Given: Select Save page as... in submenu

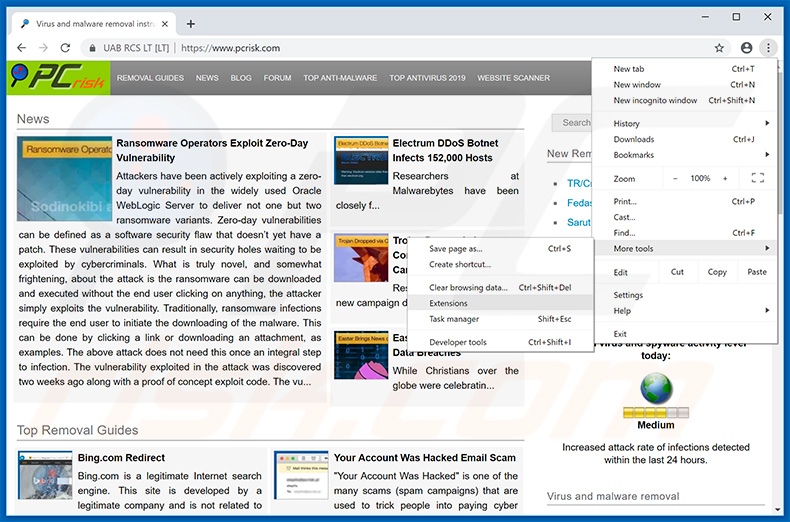Looking at the screenshot, I should [500, 248].
